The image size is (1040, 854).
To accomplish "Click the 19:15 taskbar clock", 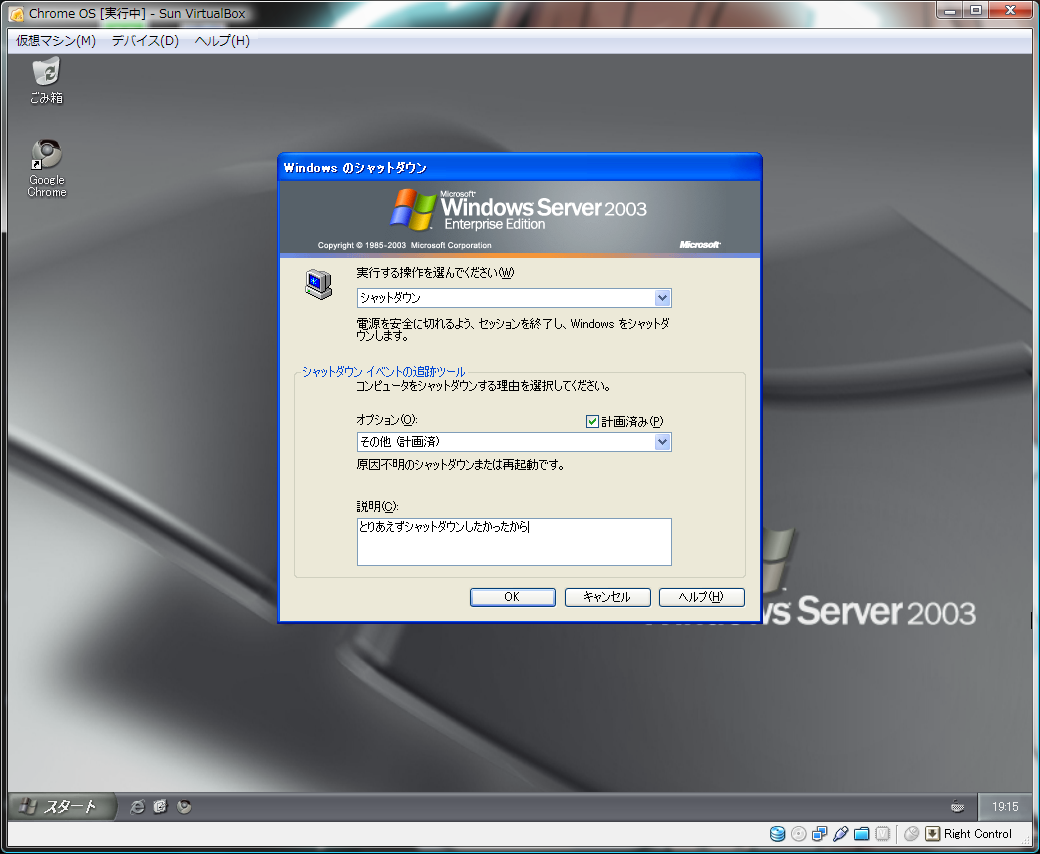I will click(x=1005, y=806).
